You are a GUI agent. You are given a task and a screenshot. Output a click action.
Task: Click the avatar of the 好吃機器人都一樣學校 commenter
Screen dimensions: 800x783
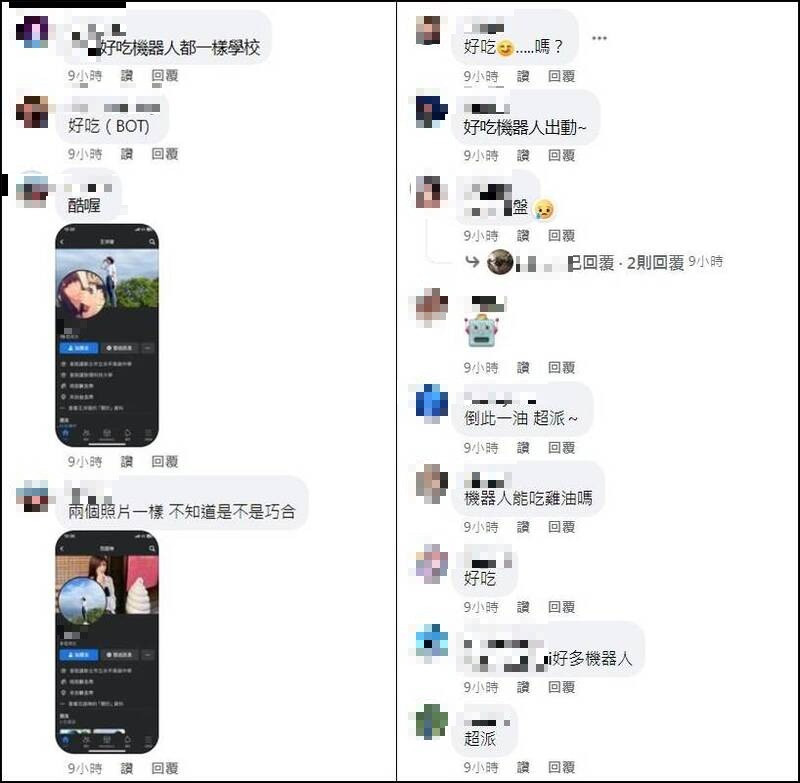(33, 31)
